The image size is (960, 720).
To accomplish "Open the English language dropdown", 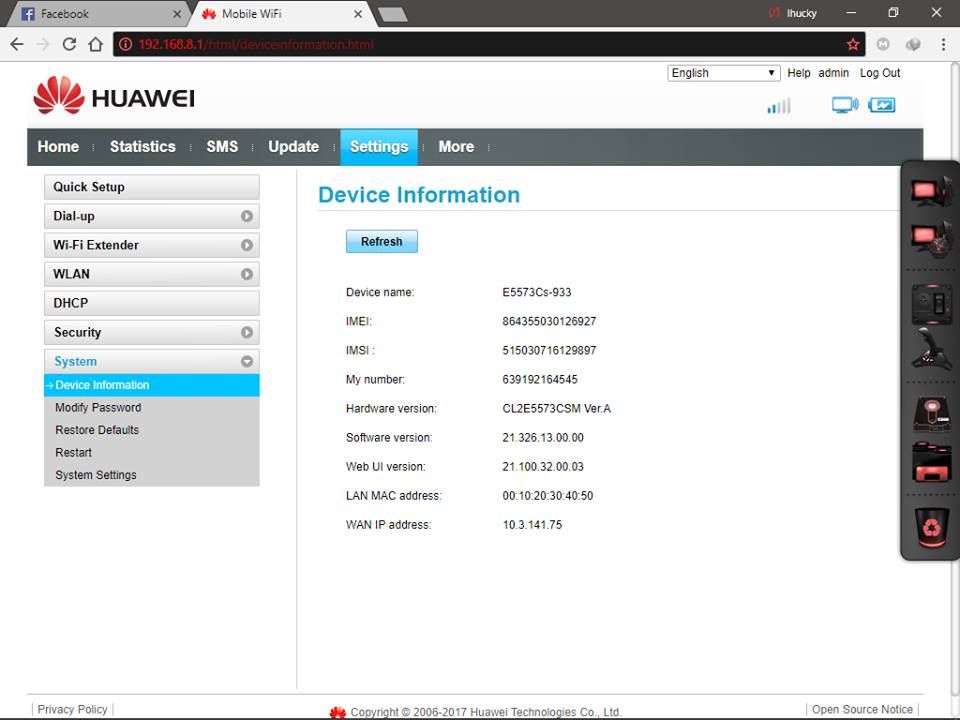I will [x=723, y=73].
